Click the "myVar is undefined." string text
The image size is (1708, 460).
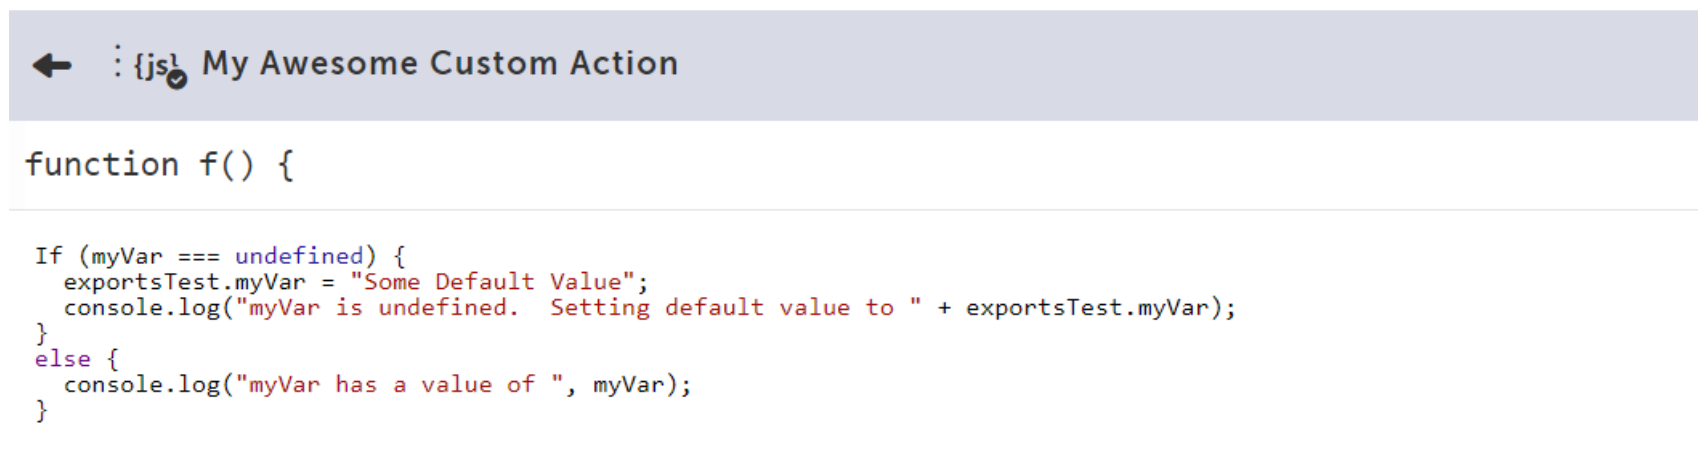coord(378,308)
